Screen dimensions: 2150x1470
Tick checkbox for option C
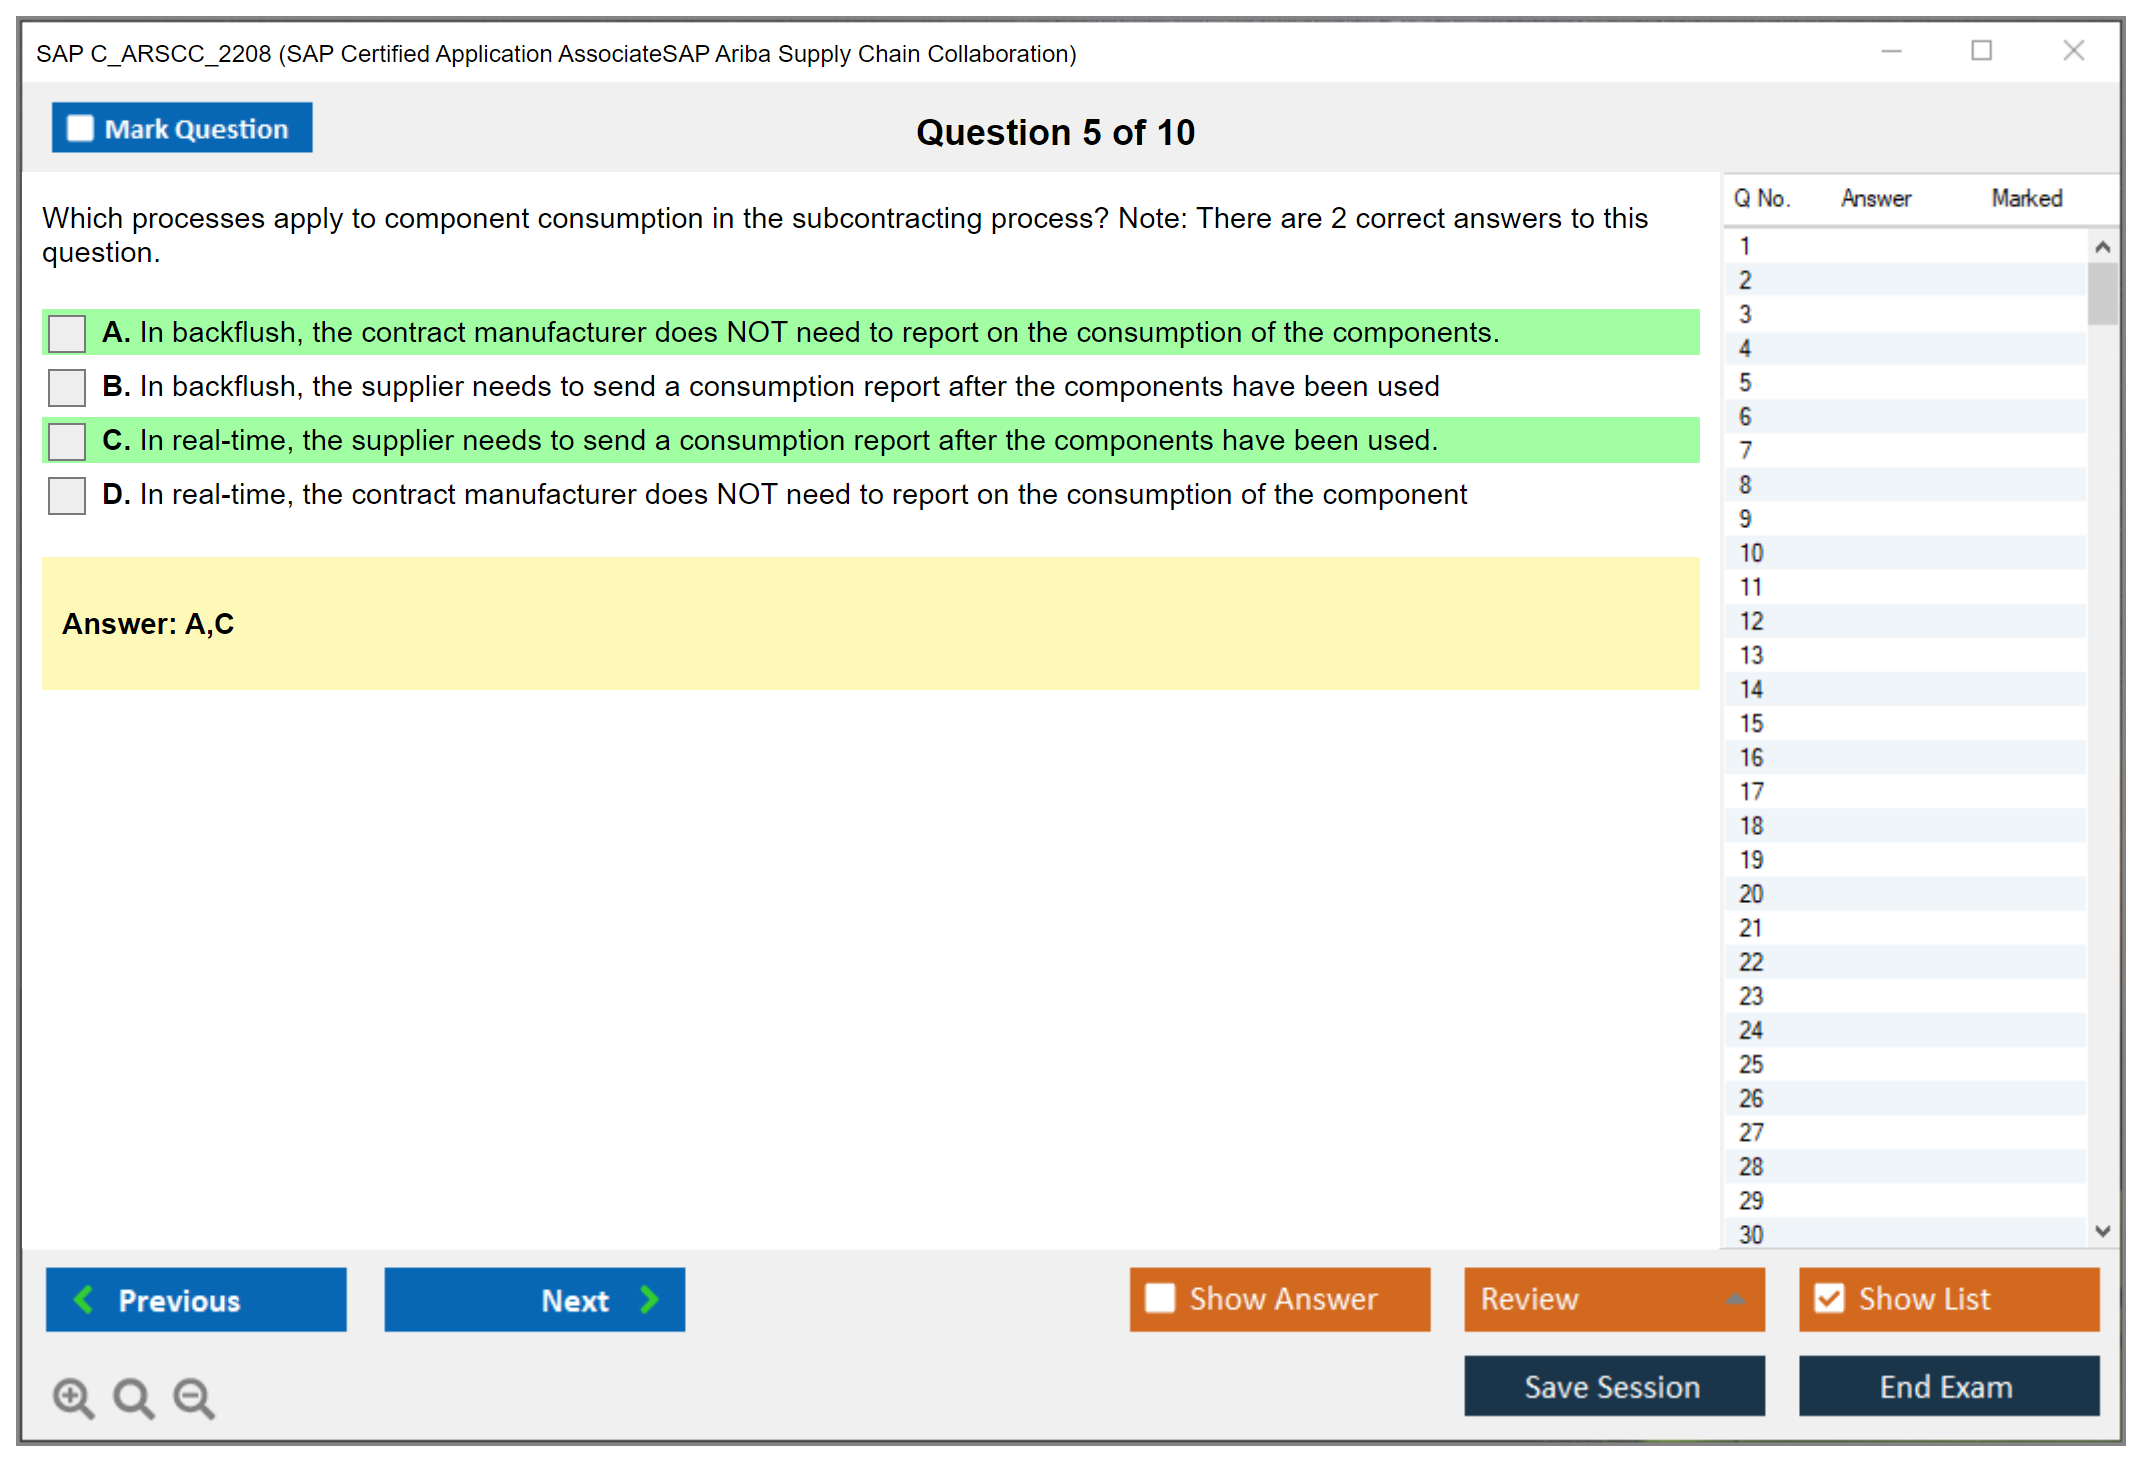67,441
